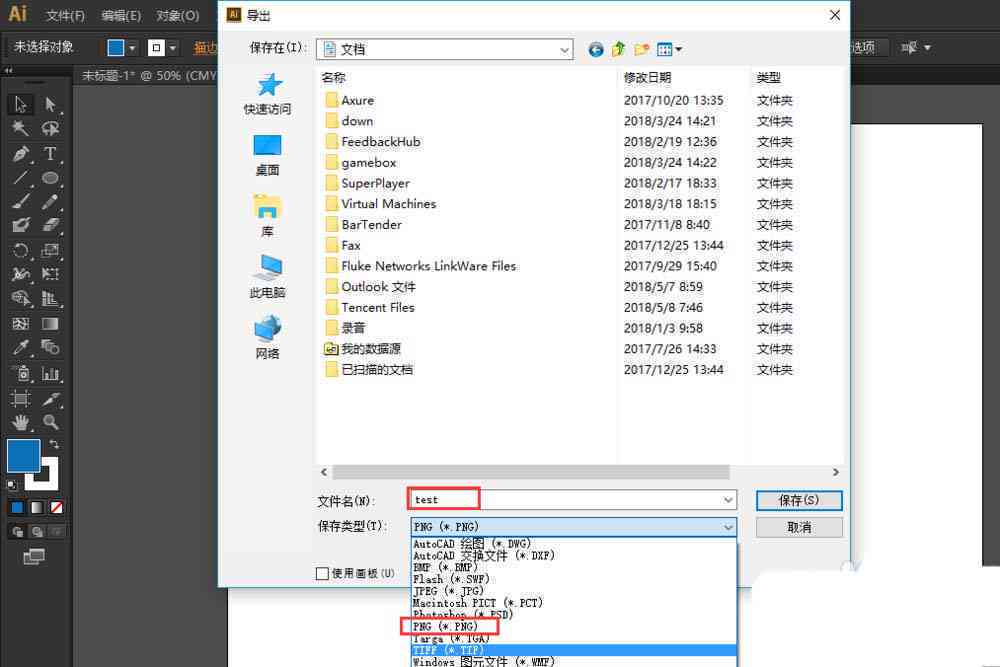Open 快速访问 in dialog sidebar
This screenshot has width=1000, height=667.
click(x=268, y=94)
